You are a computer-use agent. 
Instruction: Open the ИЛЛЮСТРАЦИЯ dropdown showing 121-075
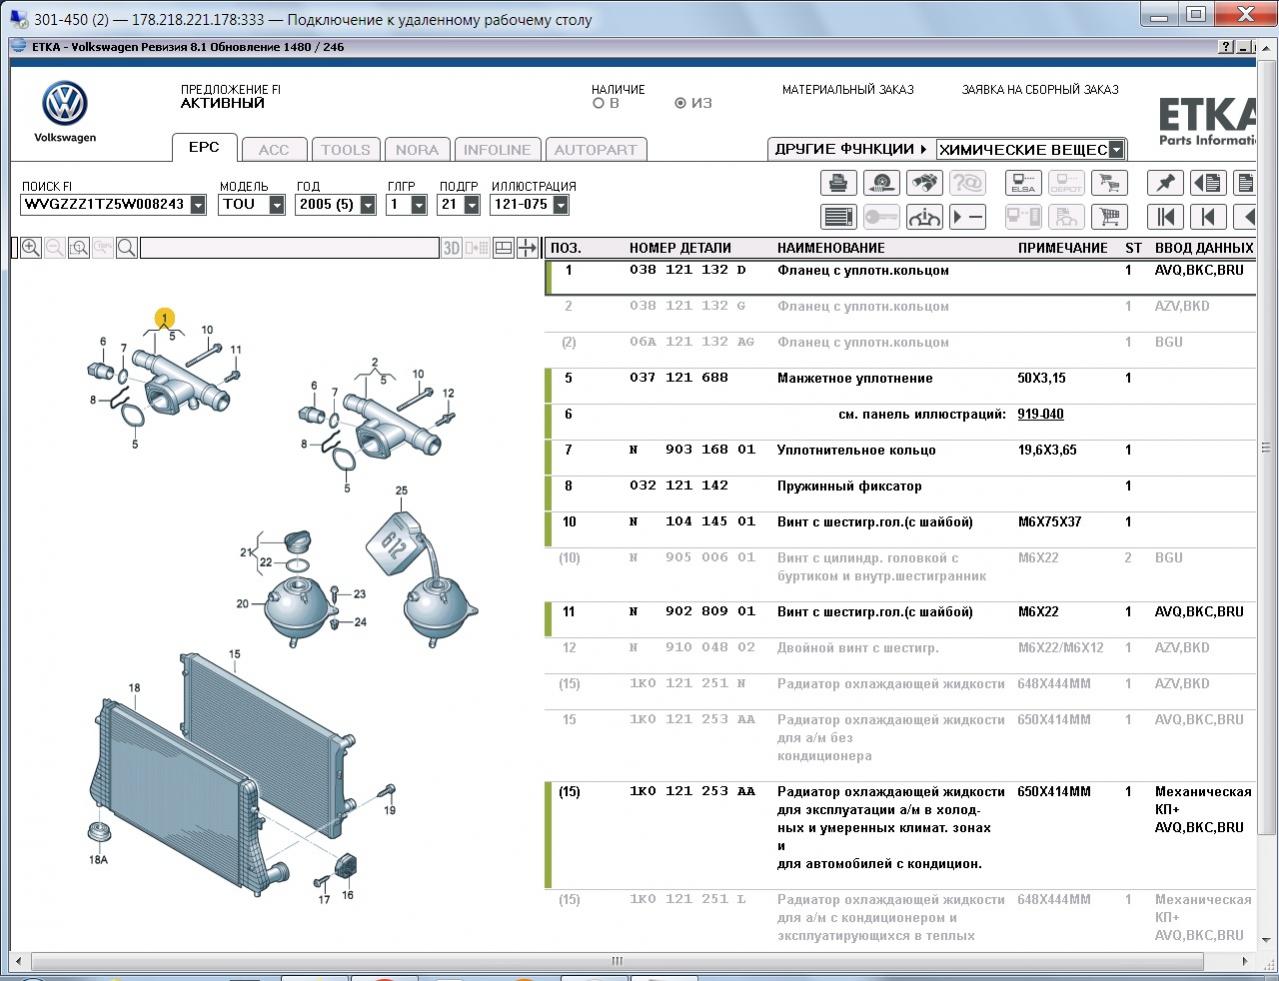(x=561, y=205)
